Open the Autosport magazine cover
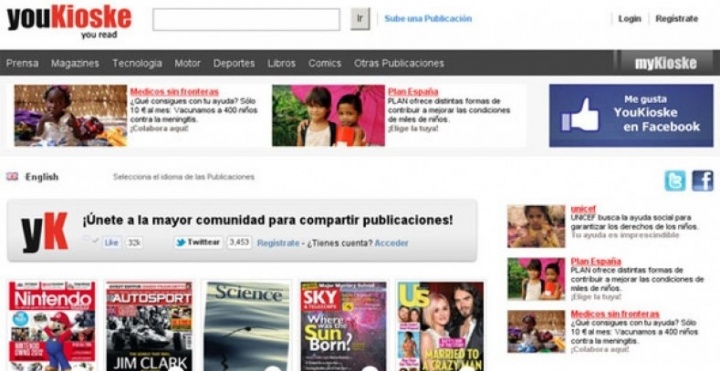The height and width of the screenshot is (371, 720). click(x=149, y=326)
